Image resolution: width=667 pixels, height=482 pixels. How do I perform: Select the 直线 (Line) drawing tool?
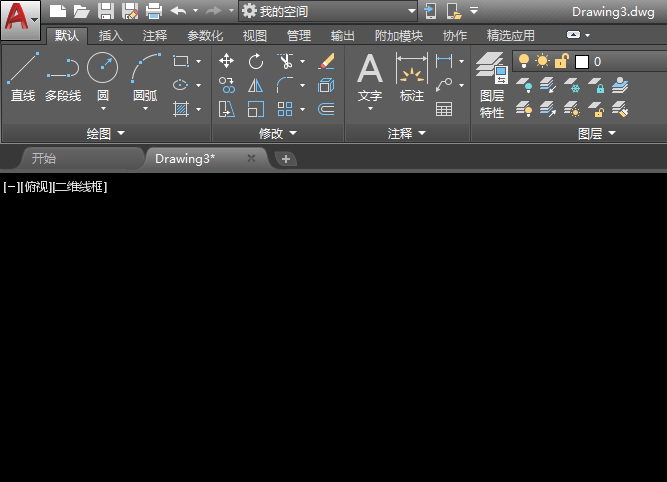(23, 77)
